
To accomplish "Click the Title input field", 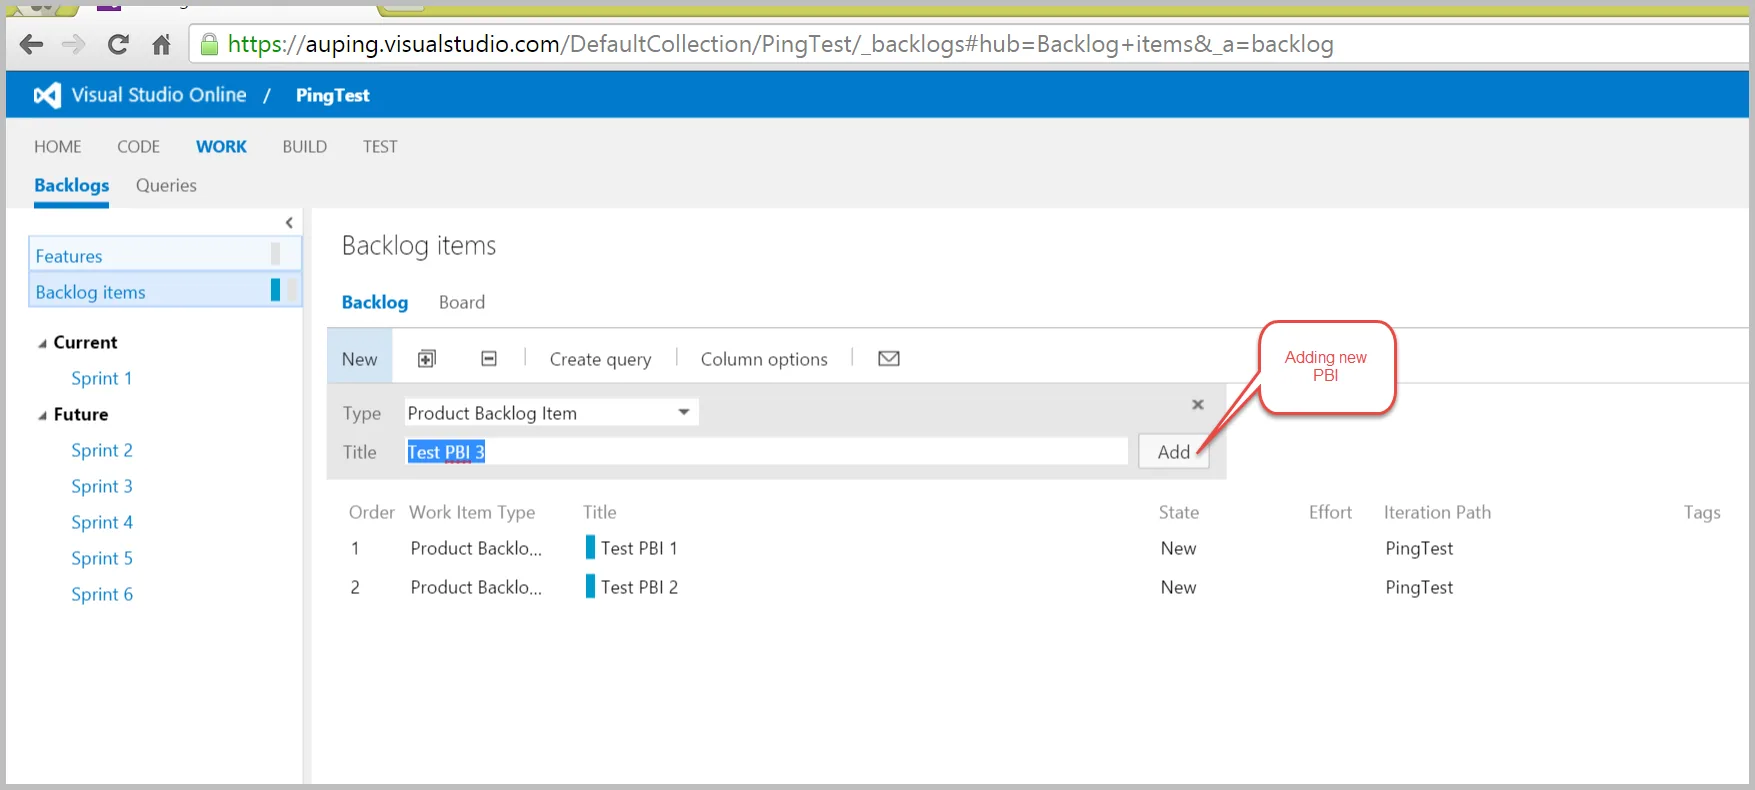I will (x=766, y=451).
